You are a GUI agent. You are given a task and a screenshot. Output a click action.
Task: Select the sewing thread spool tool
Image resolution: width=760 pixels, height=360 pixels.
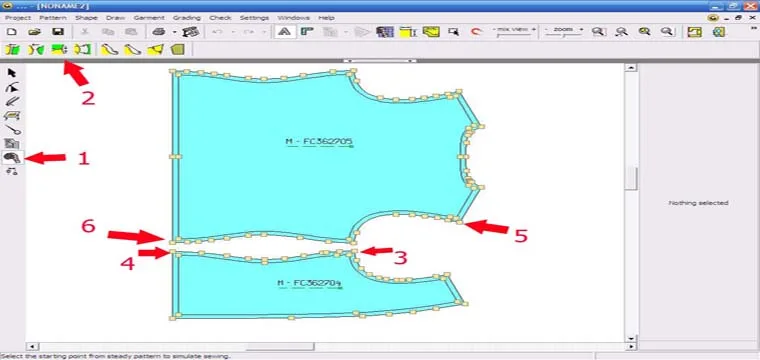click(x=12, y=157)
